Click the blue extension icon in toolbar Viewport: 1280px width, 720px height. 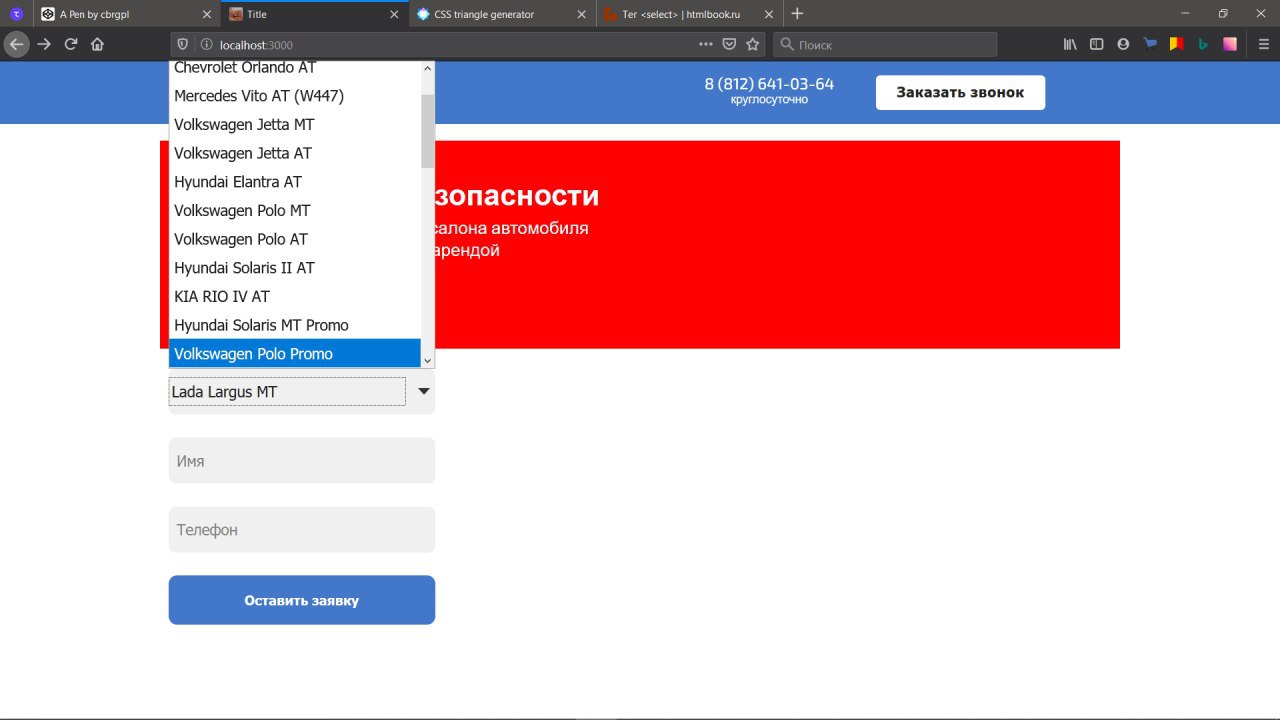[x=1150, y=44]
